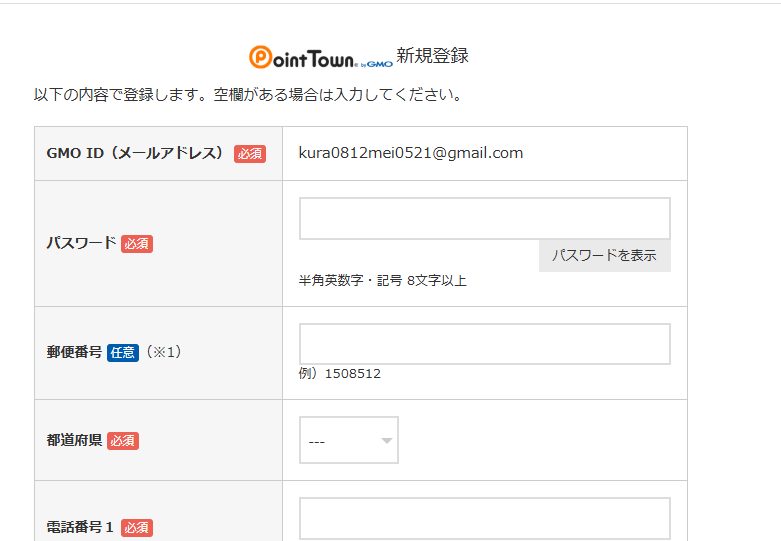The height and width of the screenshot is (541, 781).
Task: Click the パスワード label
Action: [81, 243]
